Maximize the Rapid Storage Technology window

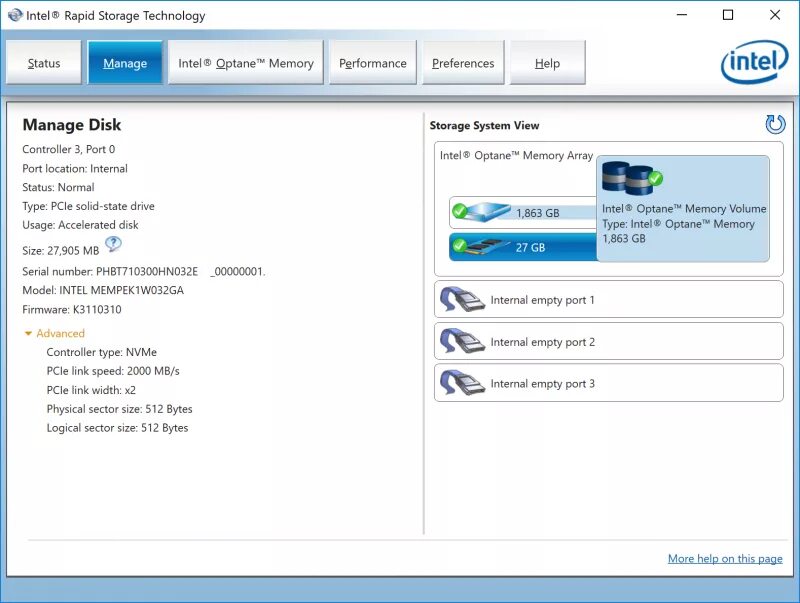pyautogui.click(x=728, y=15)
